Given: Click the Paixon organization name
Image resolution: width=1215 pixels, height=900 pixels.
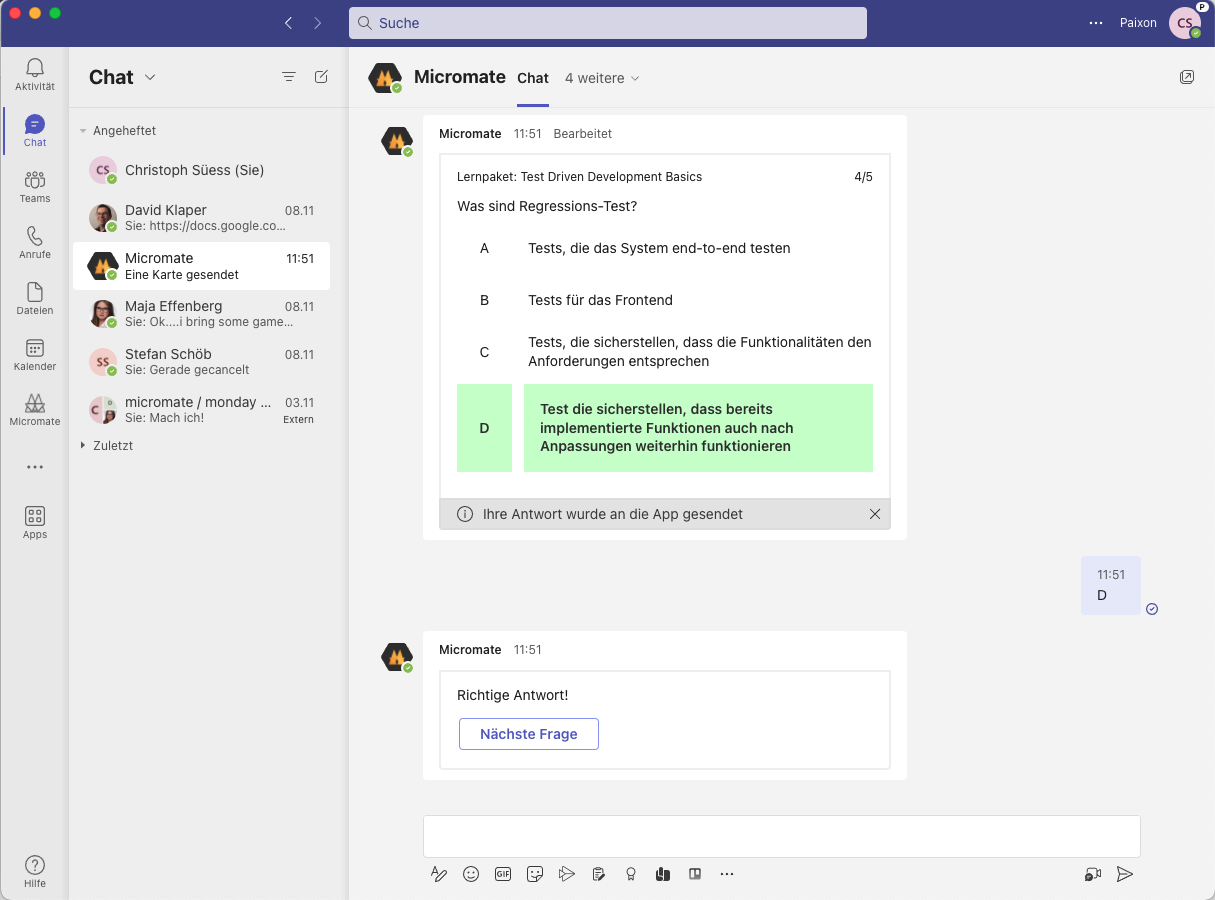Looking at the screenshot, I should (1138, 23).
